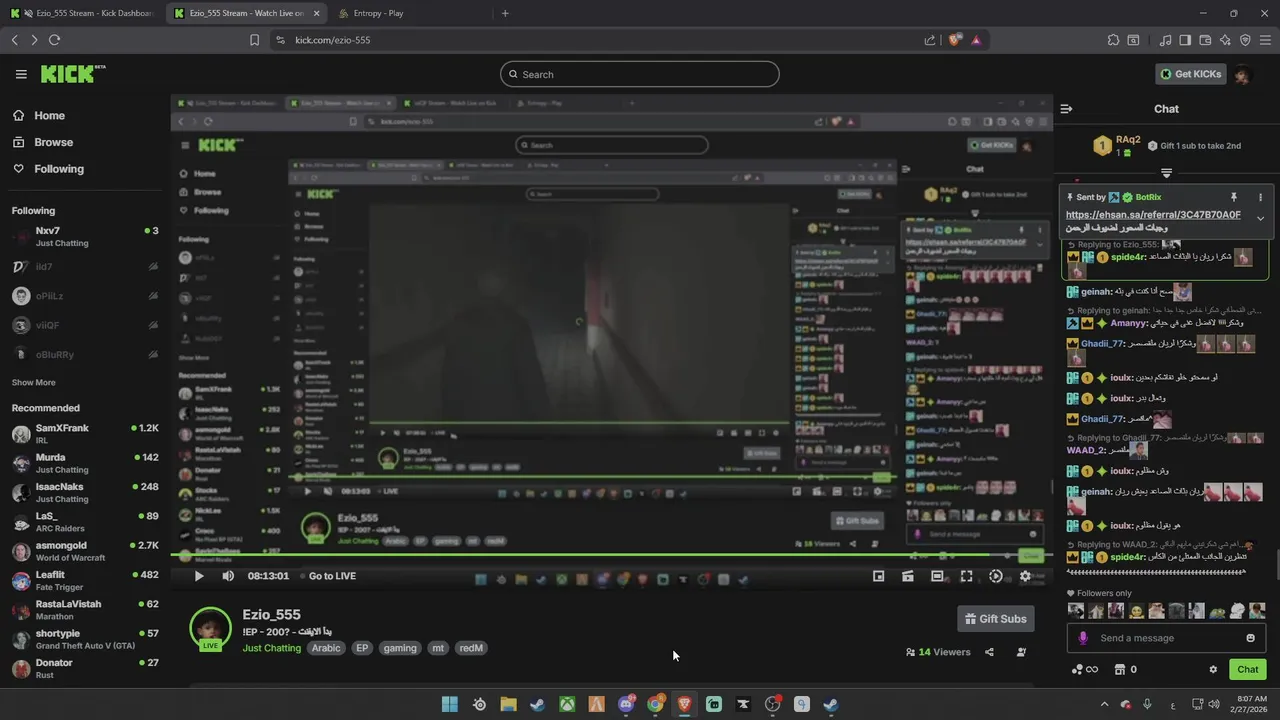1280x720 pixels.
Task: Select the Ezio_555 Stream Watch Live tab
Action: pyautogui.click(x=246, y=13)
